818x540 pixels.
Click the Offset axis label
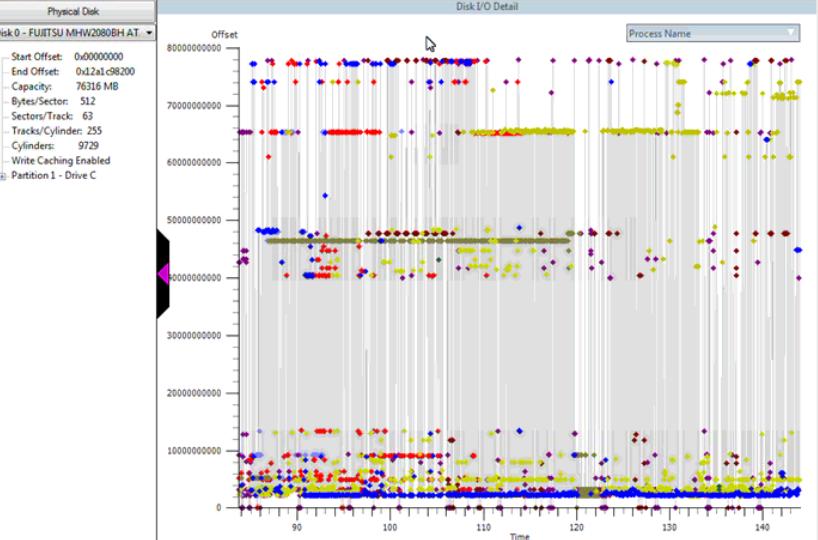point(224,35)
